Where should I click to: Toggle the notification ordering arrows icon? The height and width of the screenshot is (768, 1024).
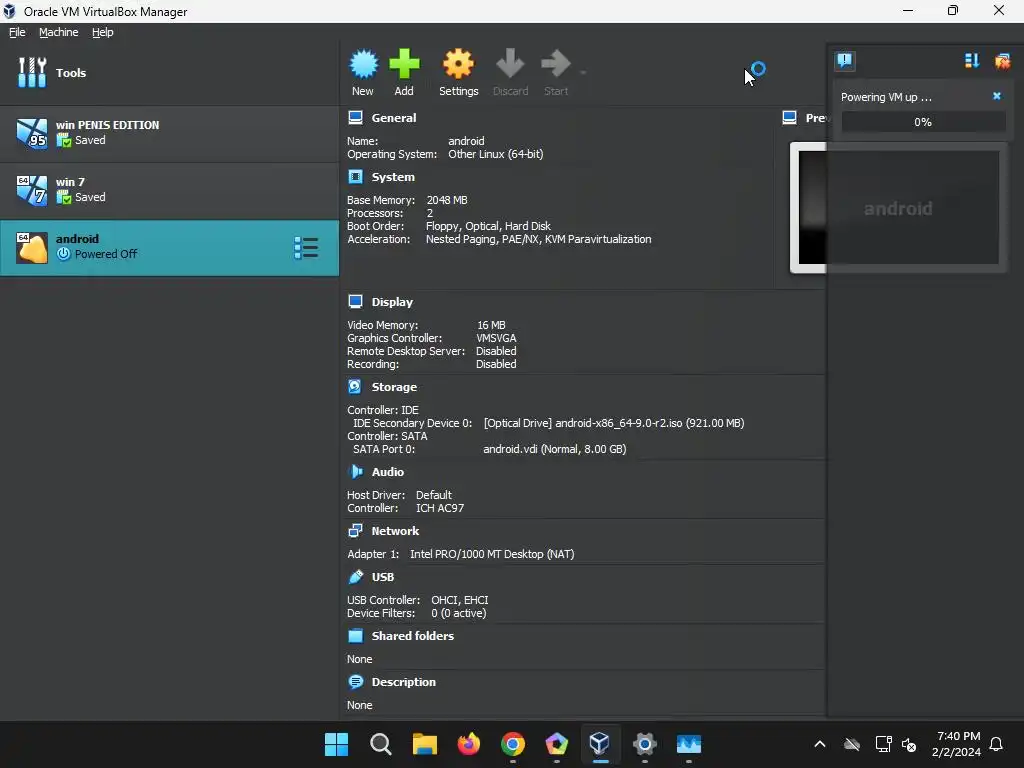pyautogui.click(x=972, y=61)
